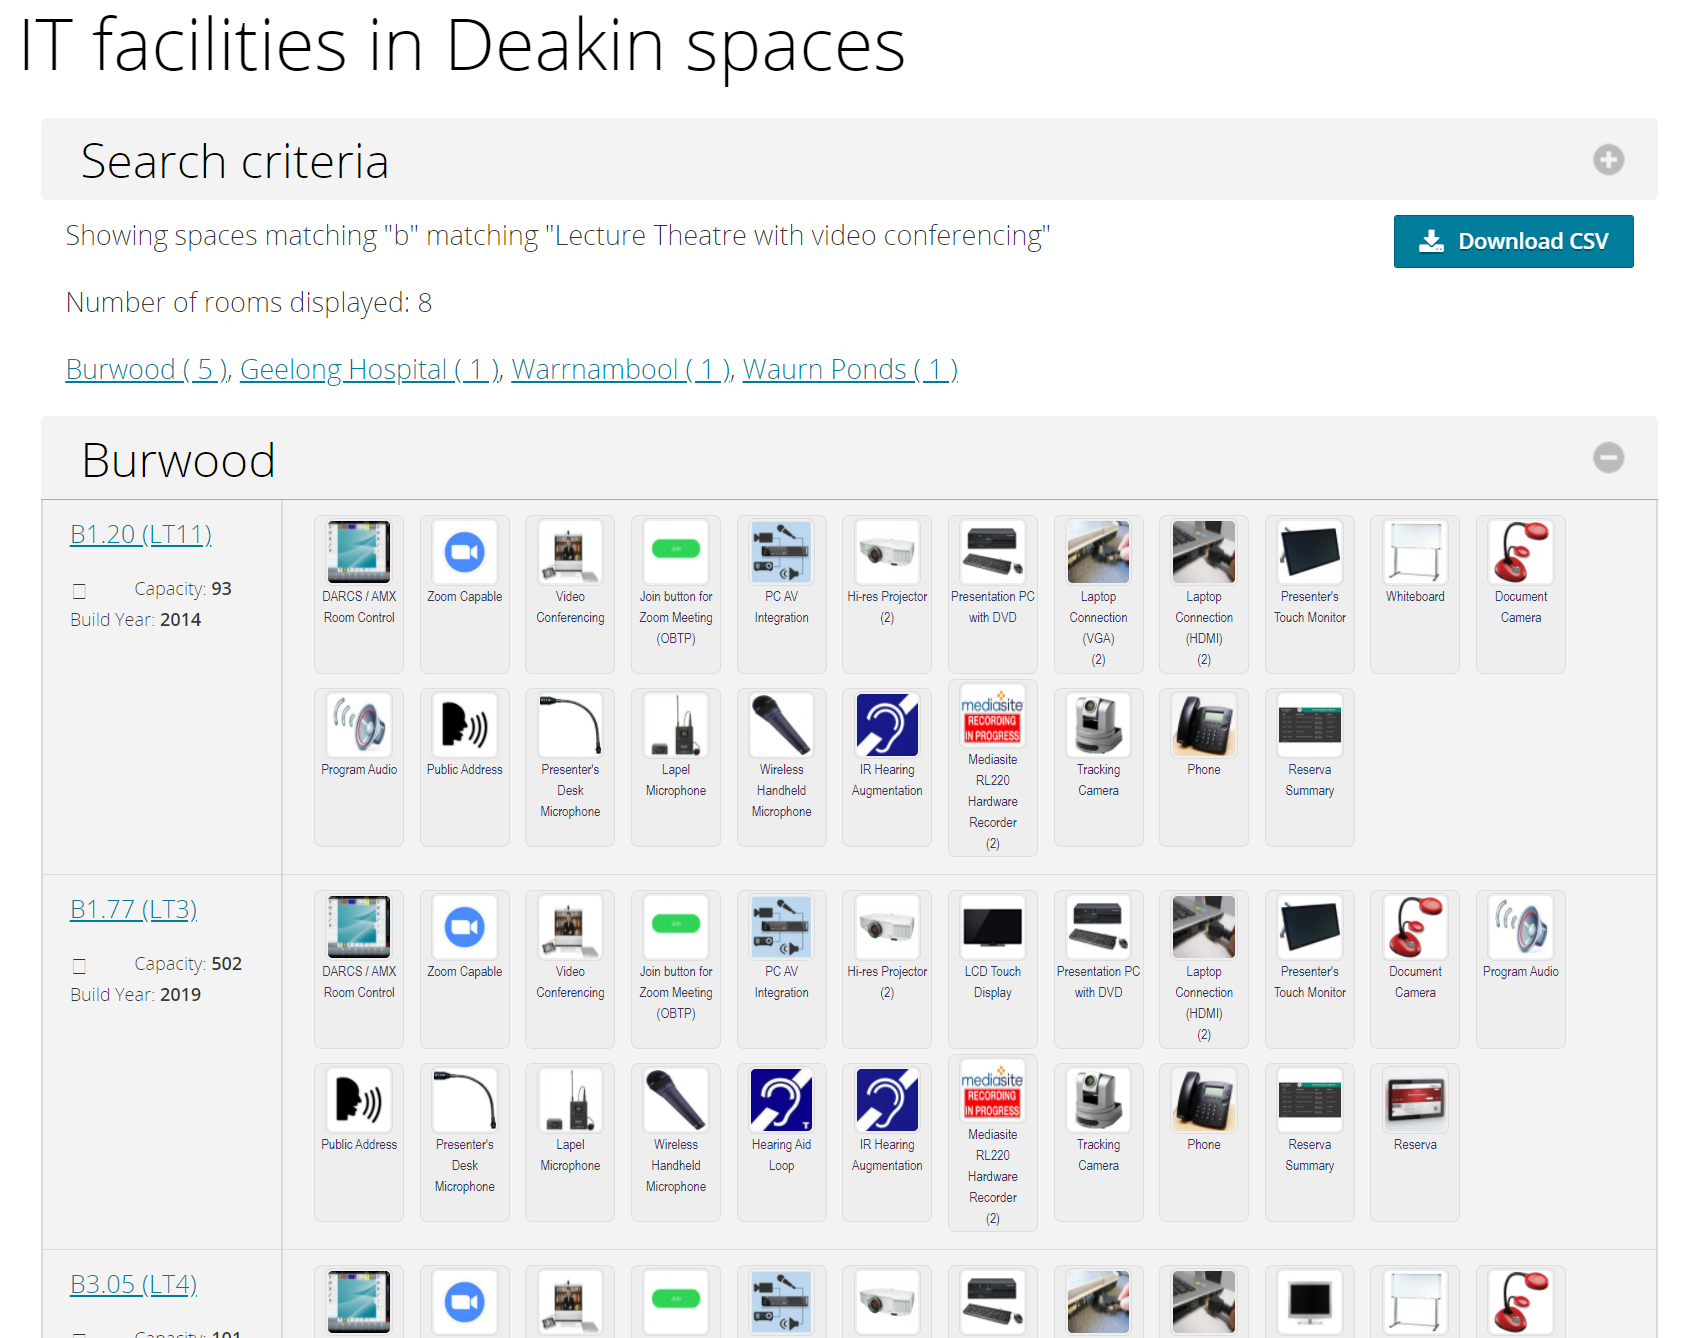Collapse the Burwood section
Image resolution: width=1708 pixels, height=1338 pixels.
point(1608,458)
